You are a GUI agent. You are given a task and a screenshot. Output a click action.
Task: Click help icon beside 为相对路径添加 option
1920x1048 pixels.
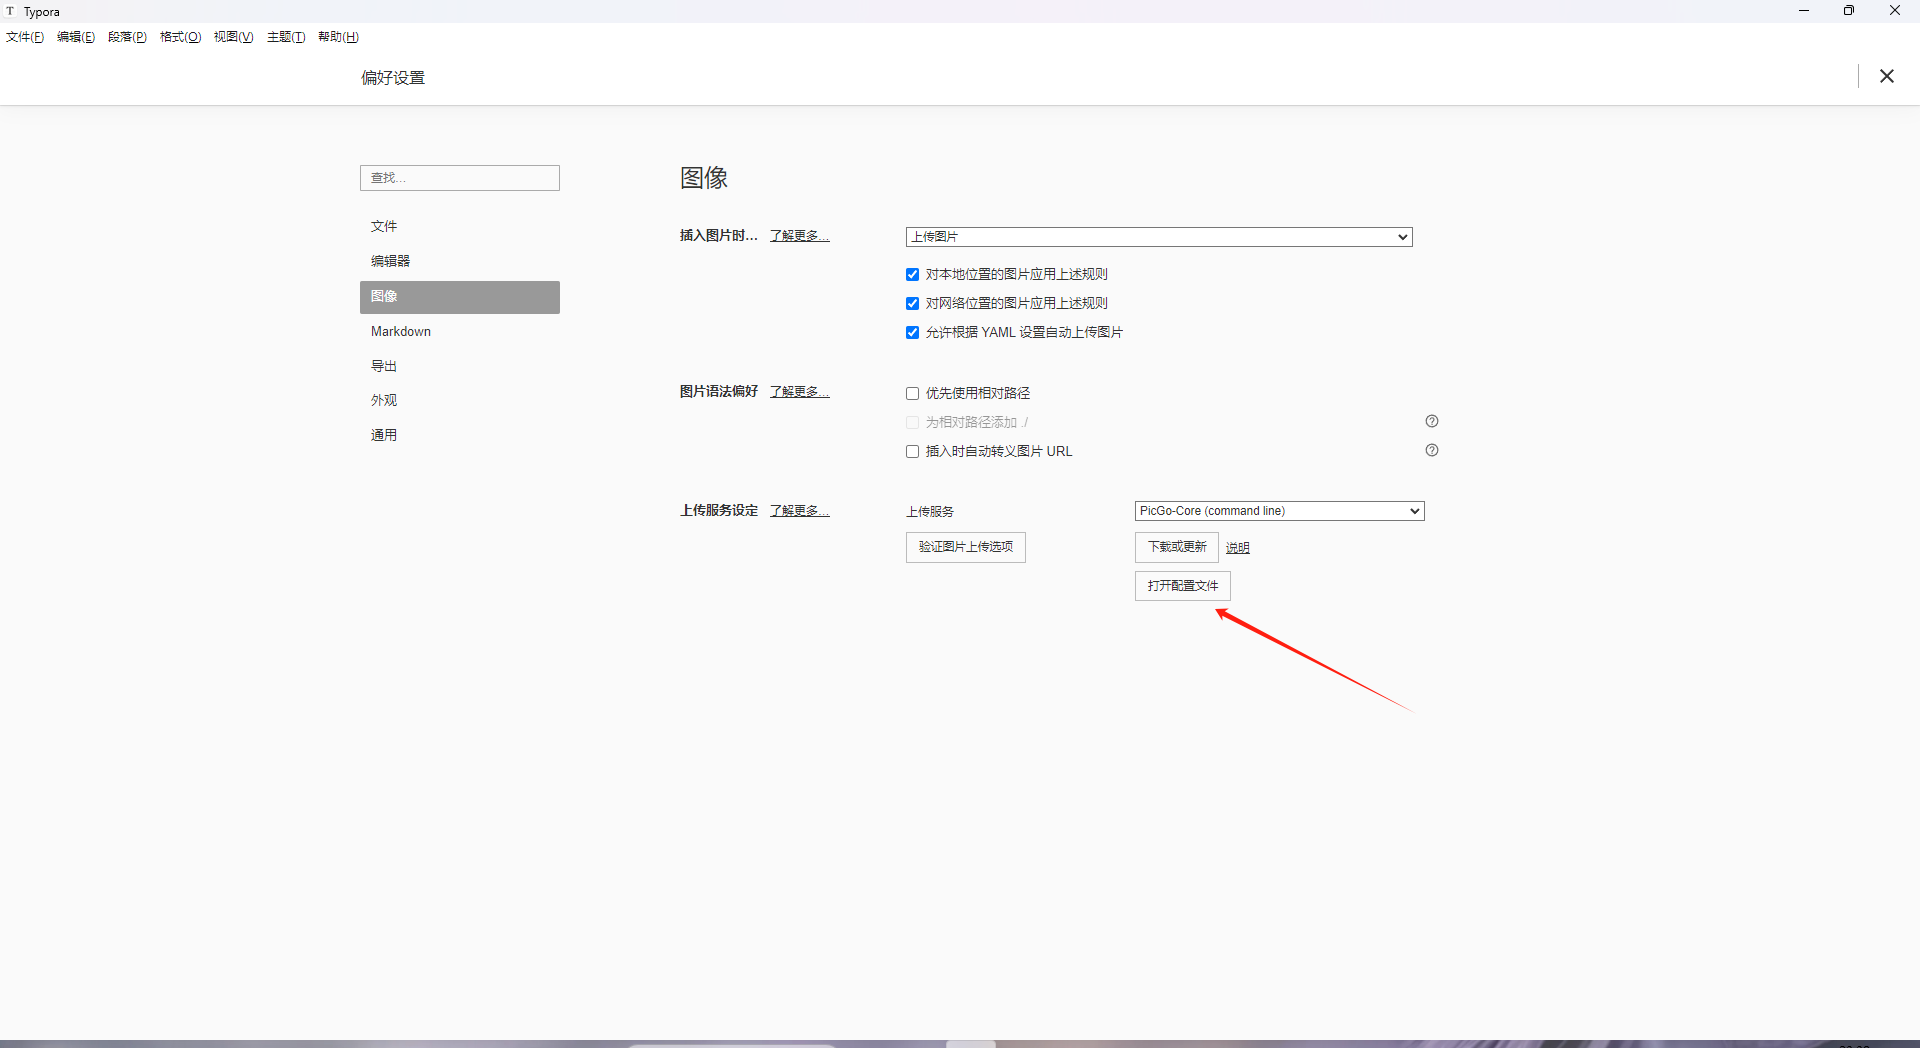click(x=1431, y=421)
